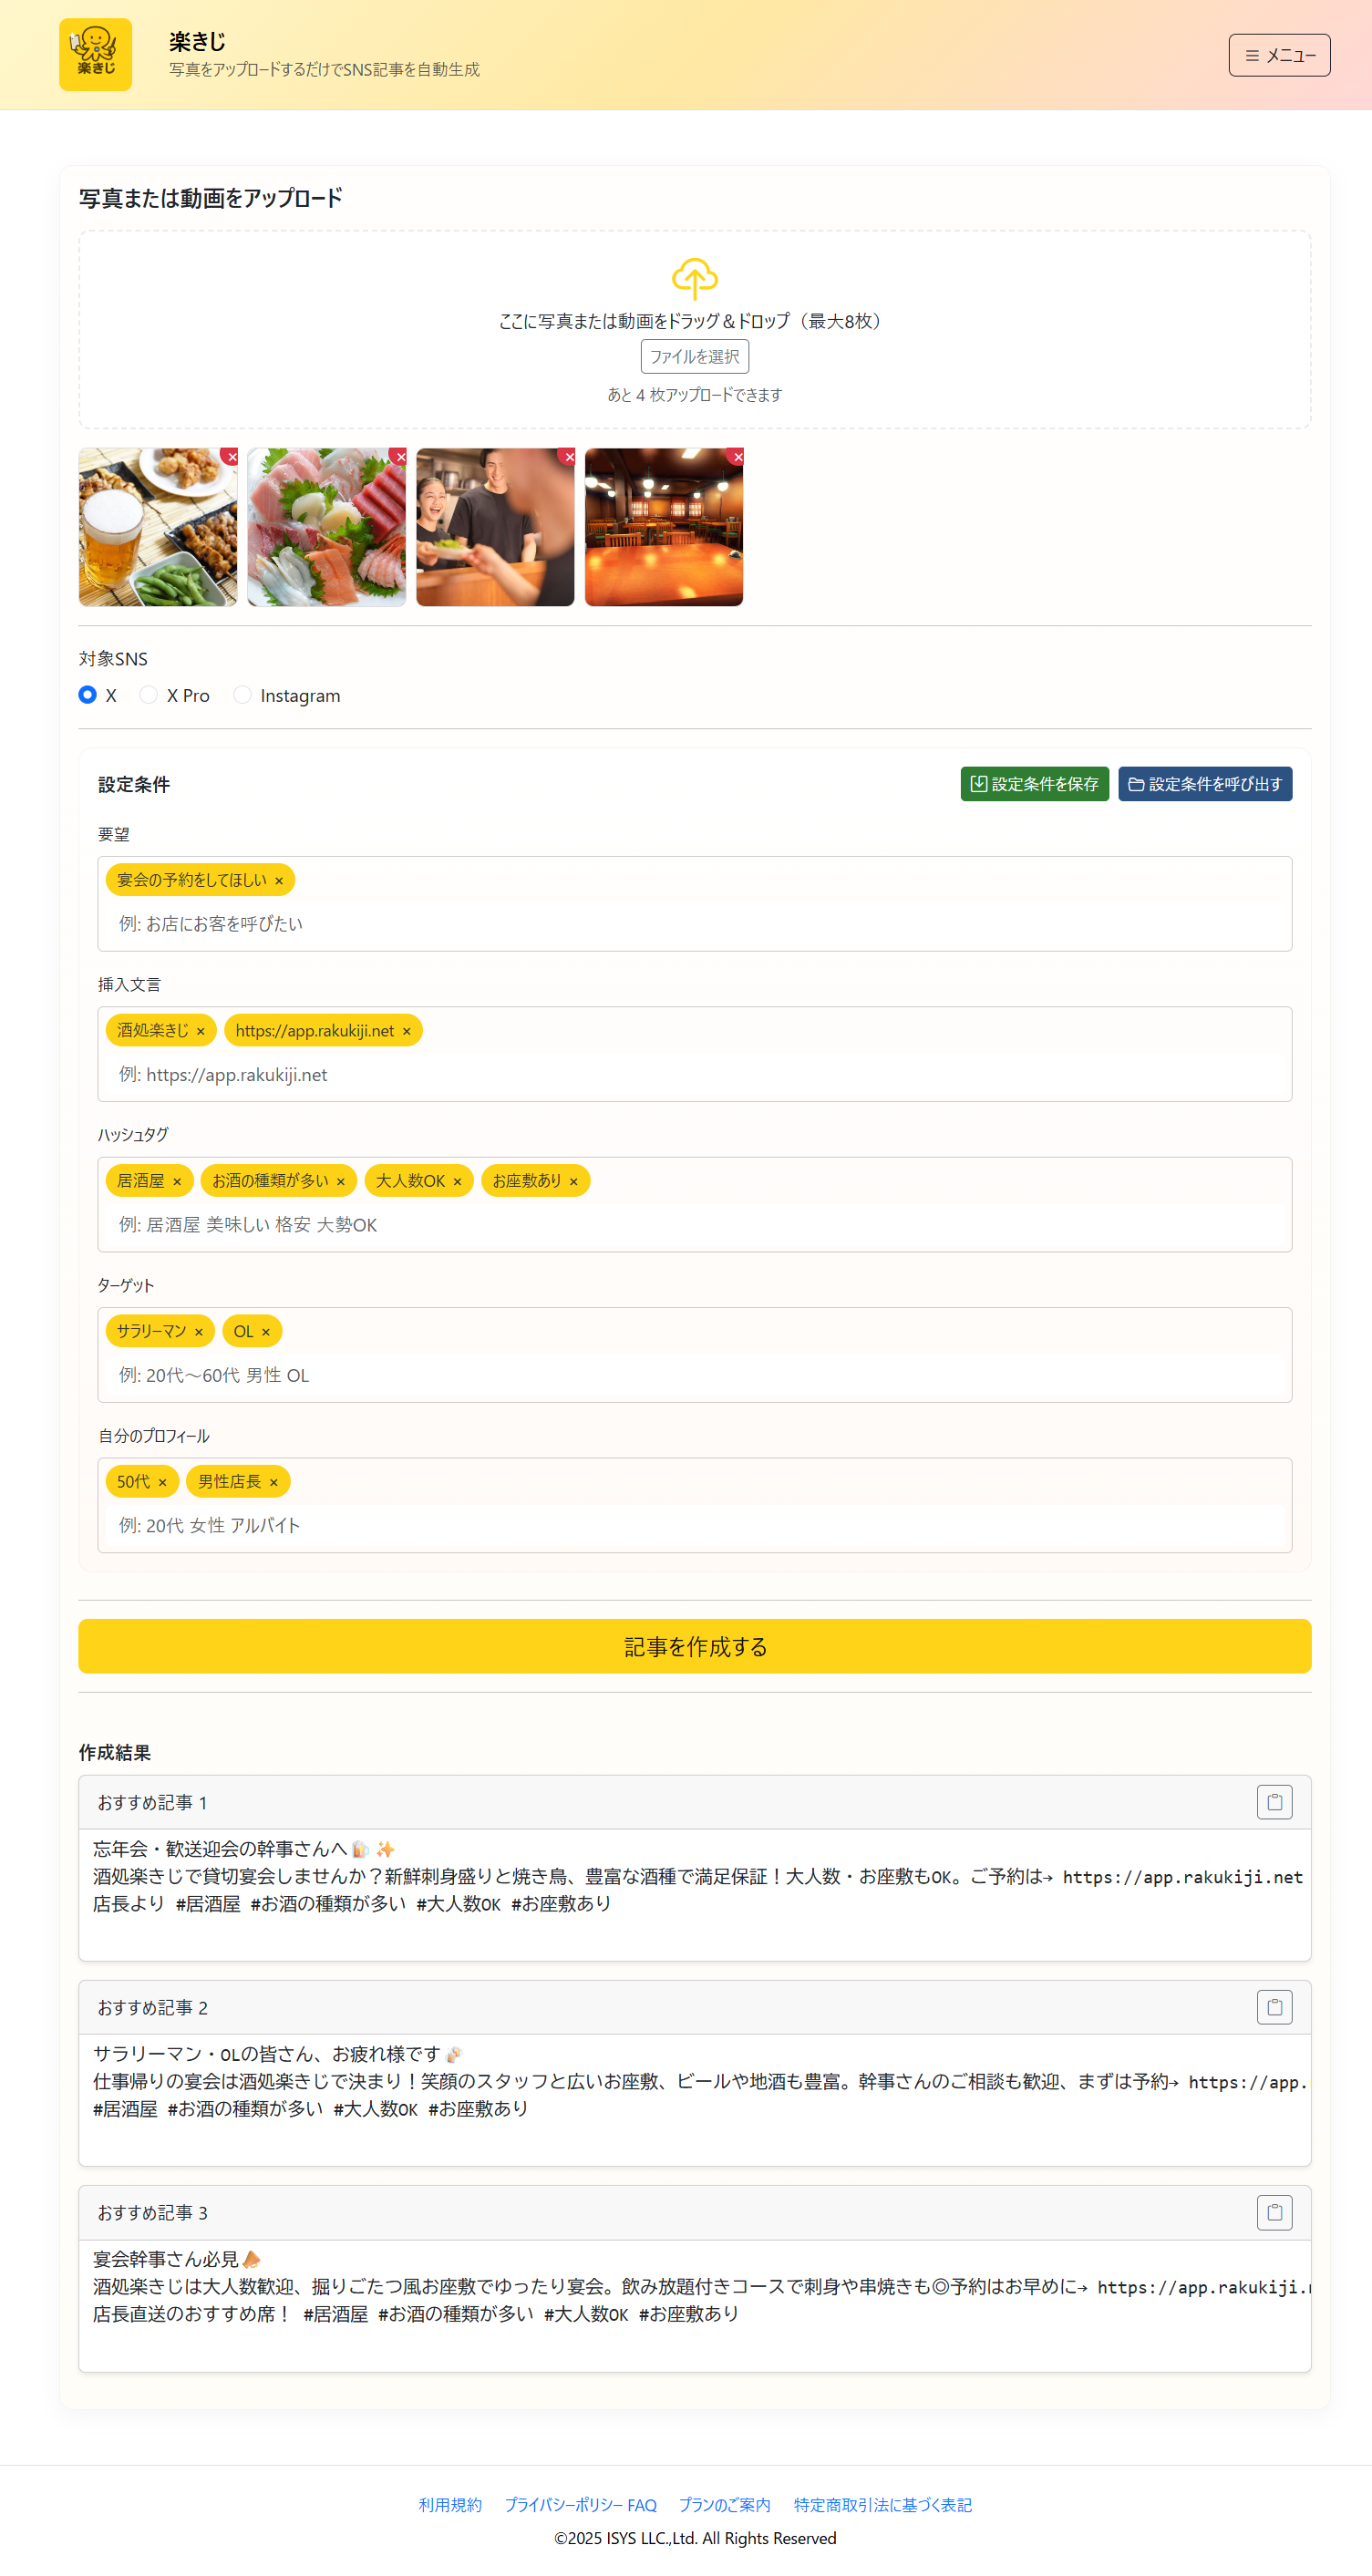
Task: Click the cloud upload icon
Action: click(x=694, y=279)
